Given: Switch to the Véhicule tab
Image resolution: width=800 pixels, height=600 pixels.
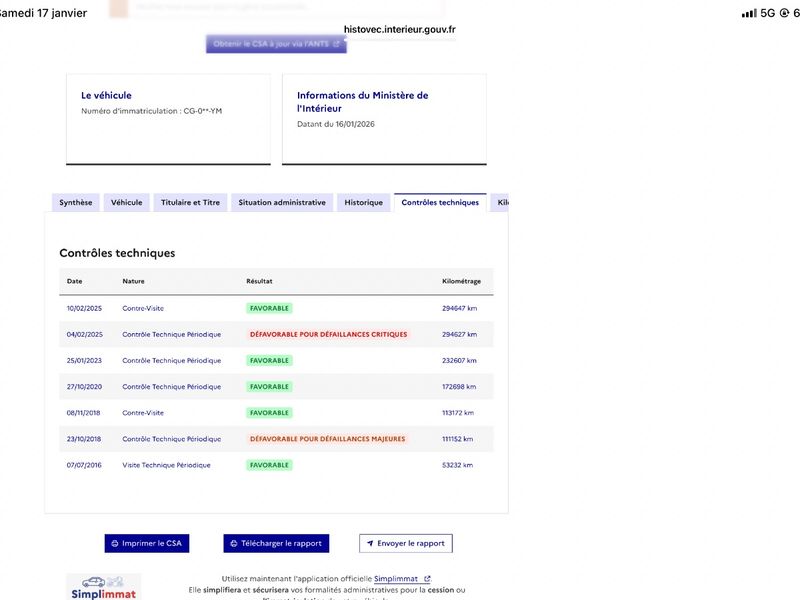Looking at the screenshot, I should (x=126, y=202).
